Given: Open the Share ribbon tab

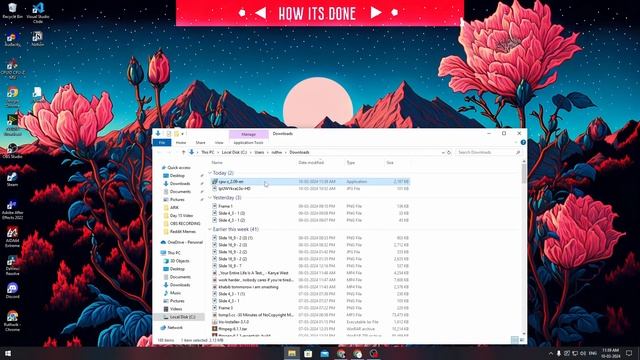Looking at the screenshot, I should coord(200,142).
